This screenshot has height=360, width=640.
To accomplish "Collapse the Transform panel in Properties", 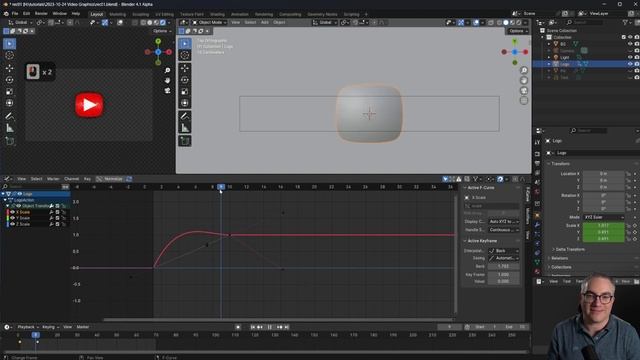I will (560, 164).
